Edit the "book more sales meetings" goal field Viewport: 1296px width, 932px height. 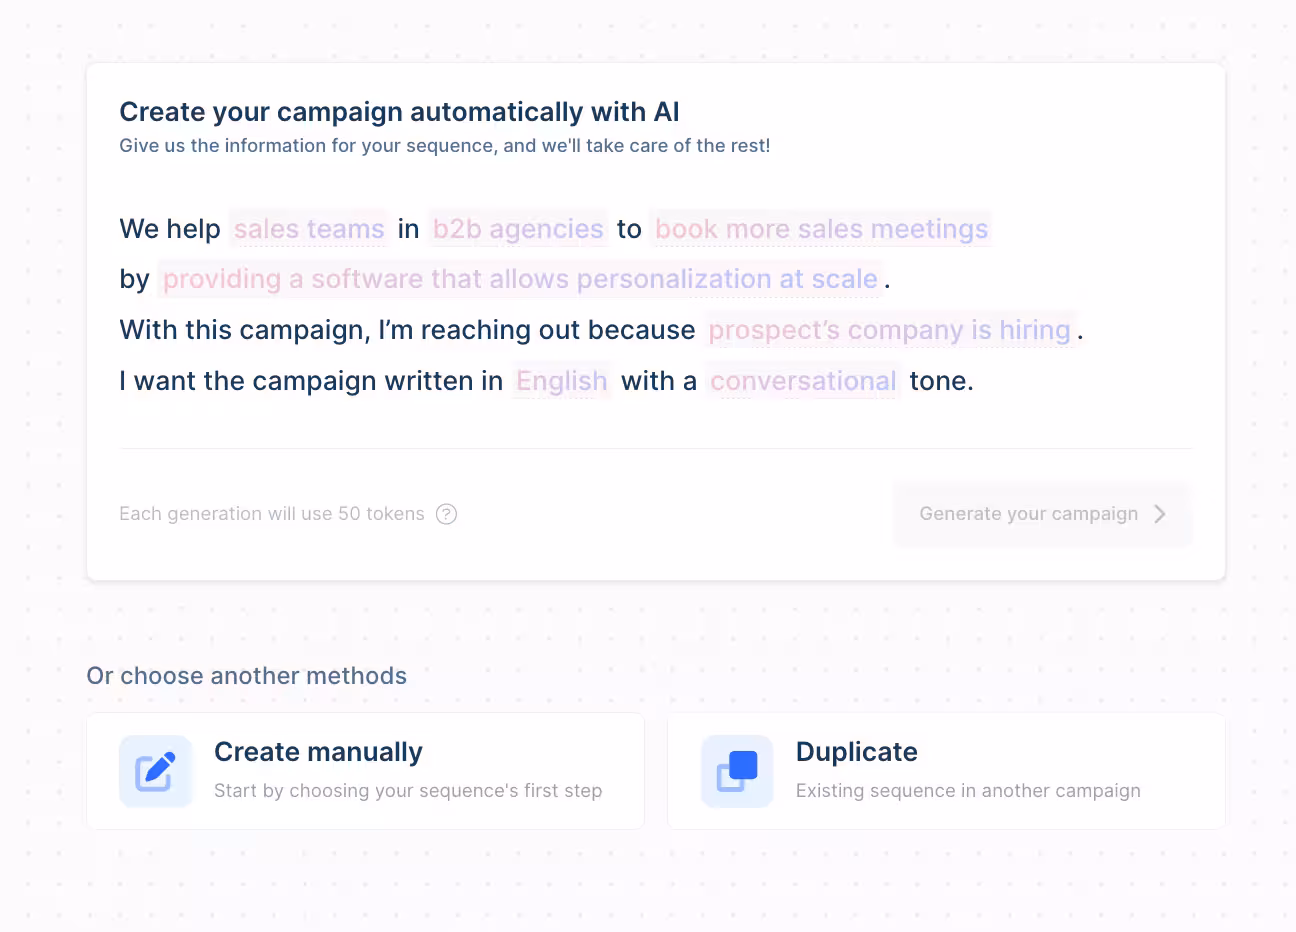821,229
